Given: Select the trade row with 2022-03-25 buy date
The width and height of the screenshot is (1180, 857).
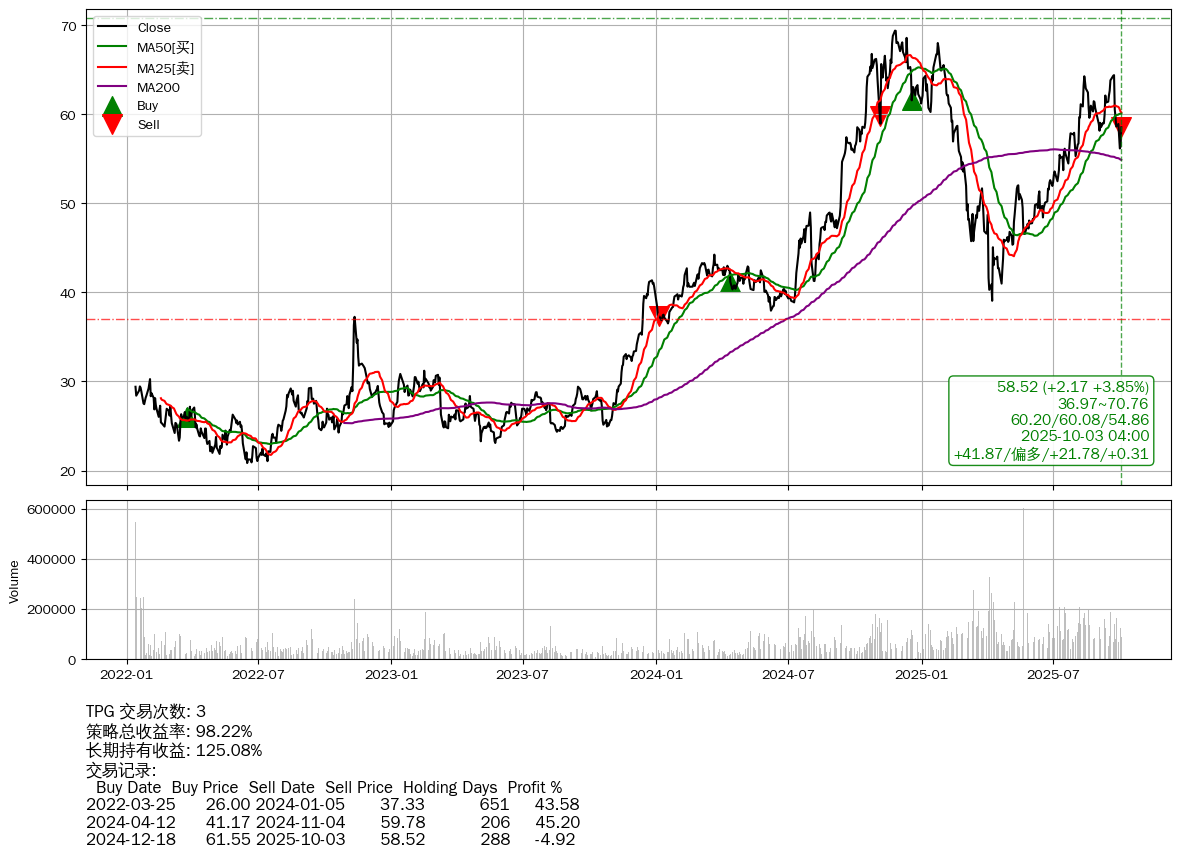Looking at the screenshot, I should coord(332,804).
